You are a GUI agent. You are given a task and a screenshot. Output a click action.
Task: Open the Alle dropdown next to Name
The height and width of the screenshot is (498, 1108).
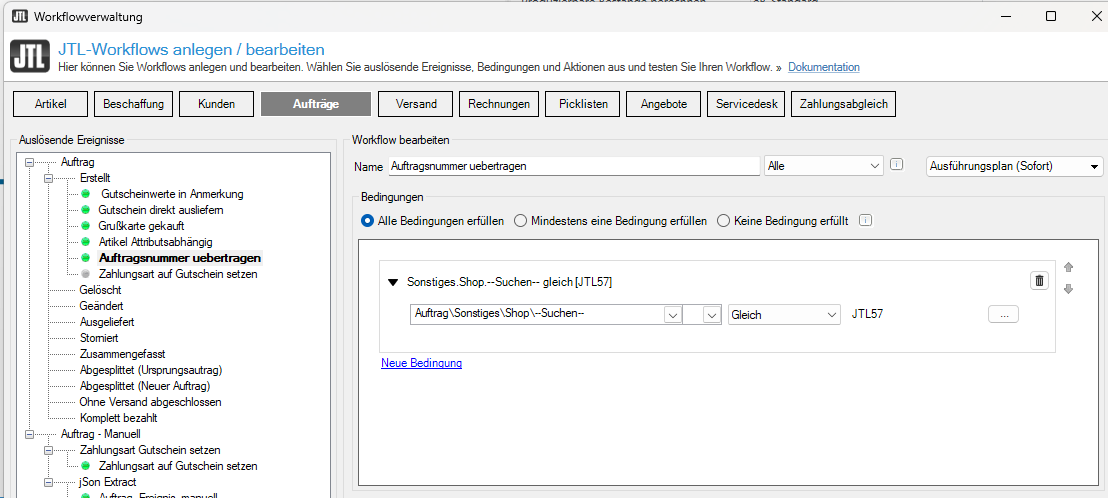(x=824, y=166)
